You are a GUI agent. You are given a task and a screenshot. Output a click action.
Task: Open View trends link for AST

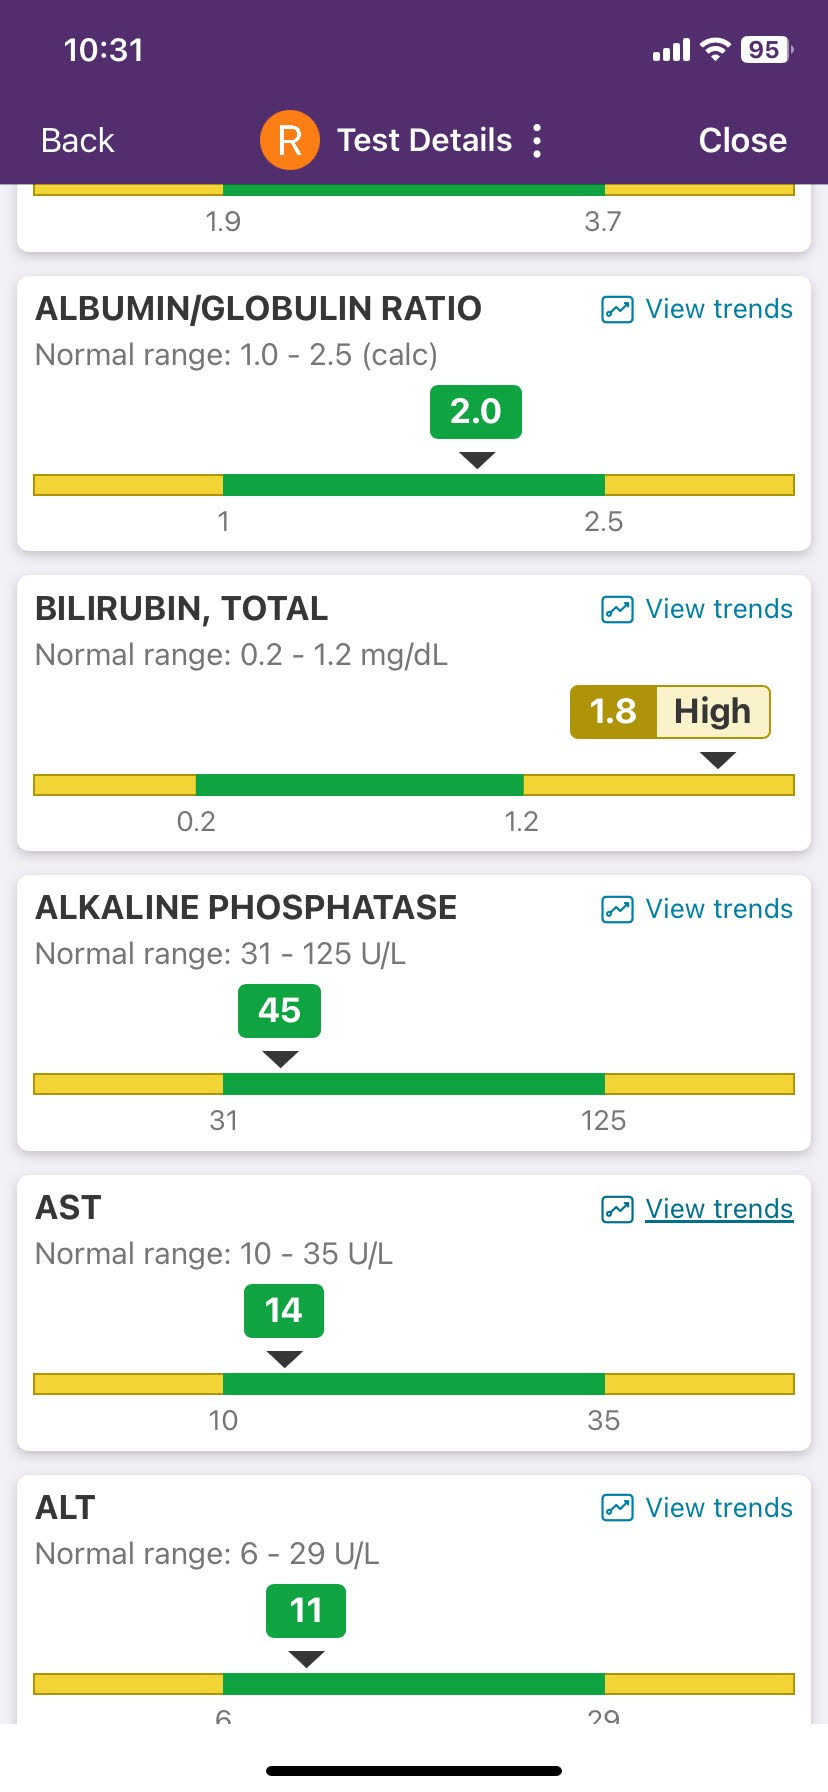pyautogui.click(x=719, y=1209)
